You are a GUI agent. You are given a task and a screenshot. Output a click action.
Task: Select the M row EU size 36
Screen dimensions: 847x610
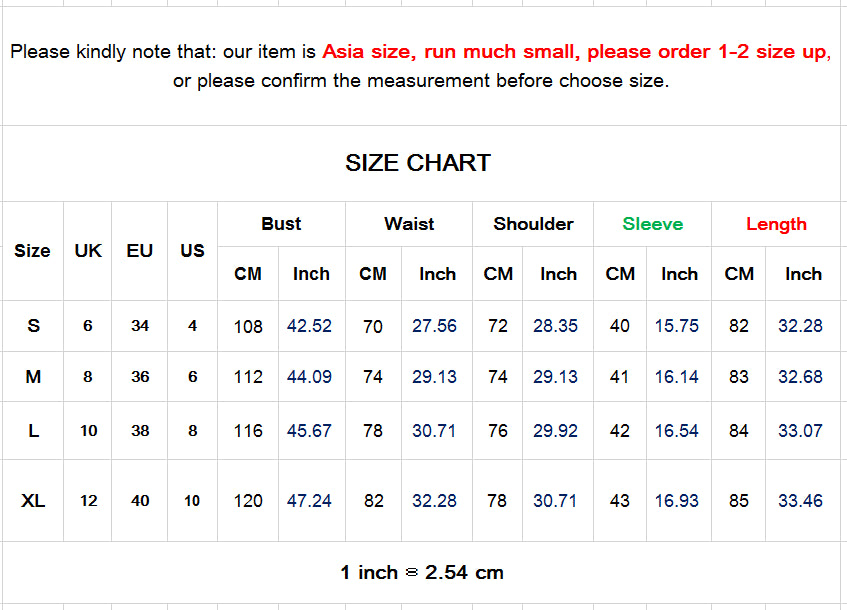(140, 377)
